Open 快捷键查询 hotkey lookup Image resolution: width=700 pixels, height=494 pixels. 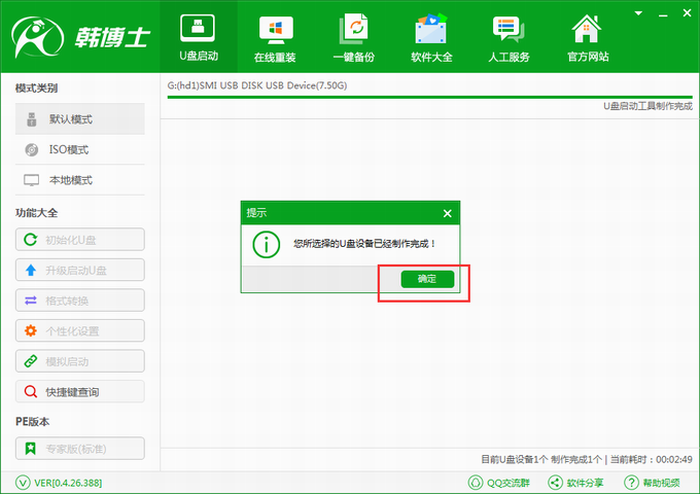pyautogui.click(x=80, y=392)
